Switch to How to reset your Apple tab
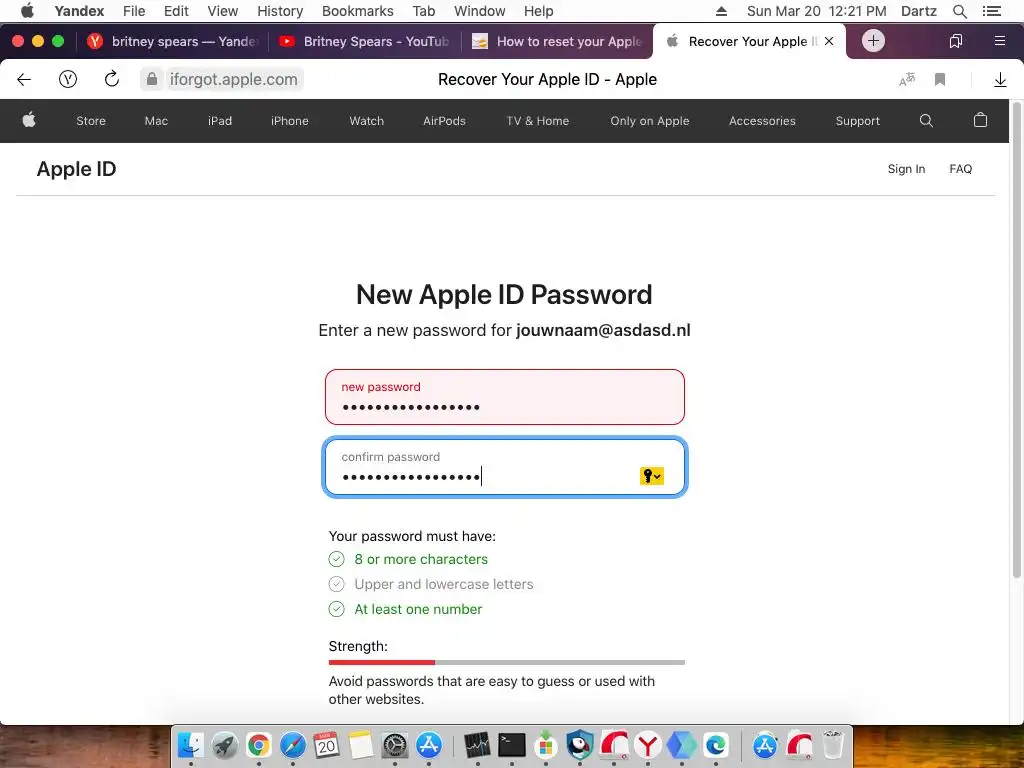 point(557,41)
